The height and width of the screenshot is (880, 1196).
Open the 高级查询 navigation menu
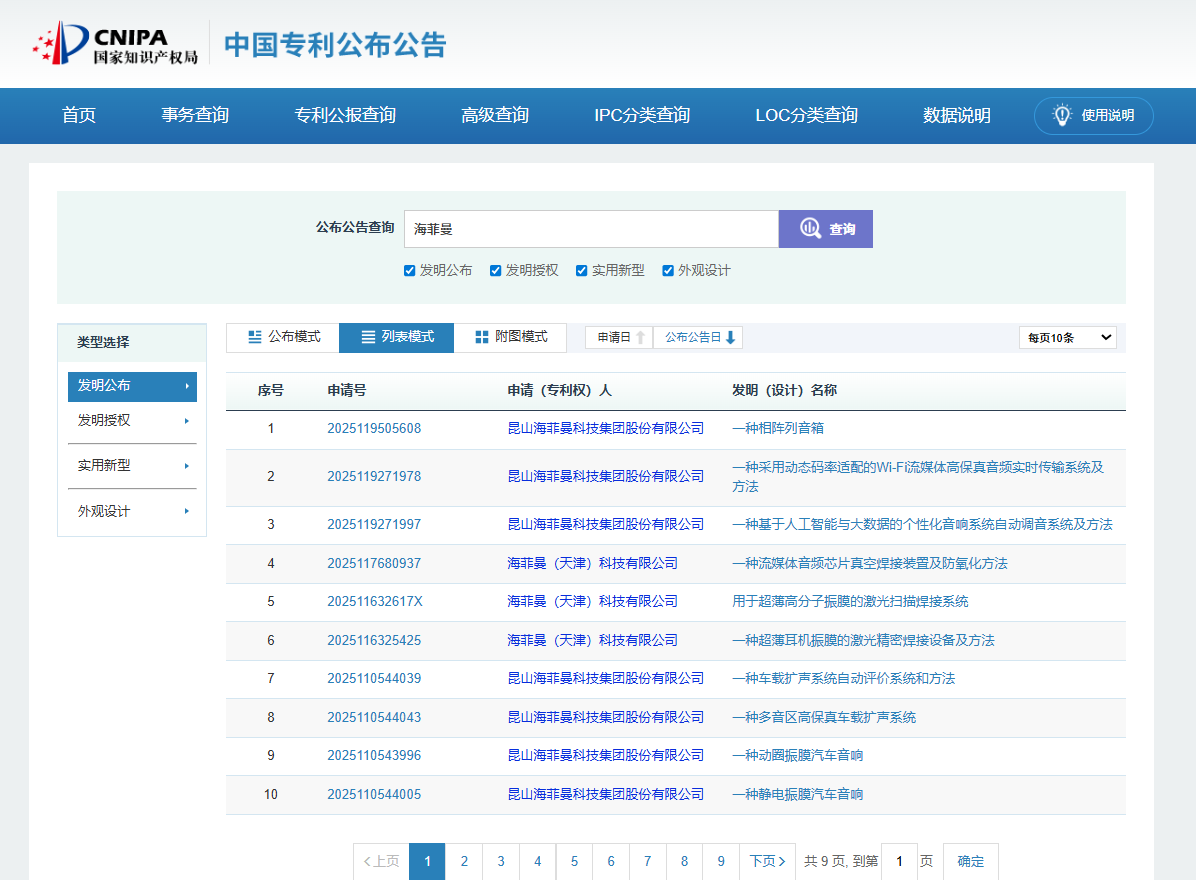[x=495, y=115]
